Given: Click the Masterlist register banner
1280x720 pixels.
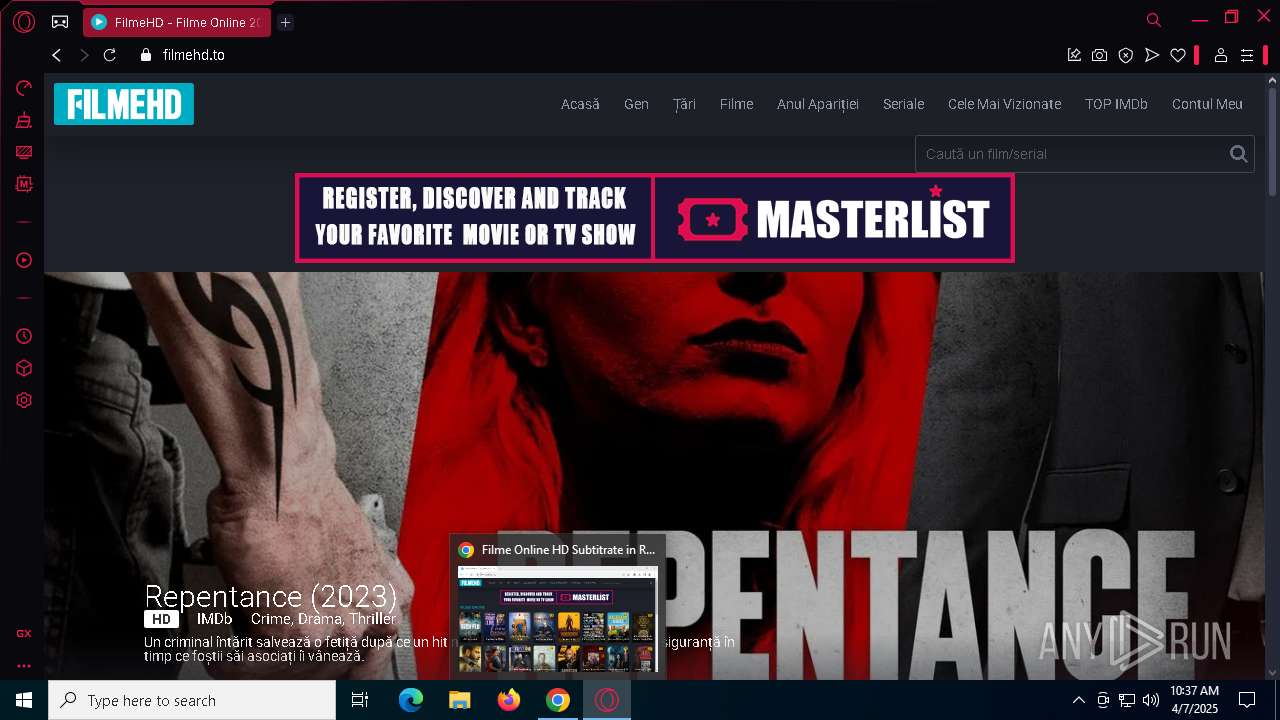Looking at the screenshot, I should 655,218.
